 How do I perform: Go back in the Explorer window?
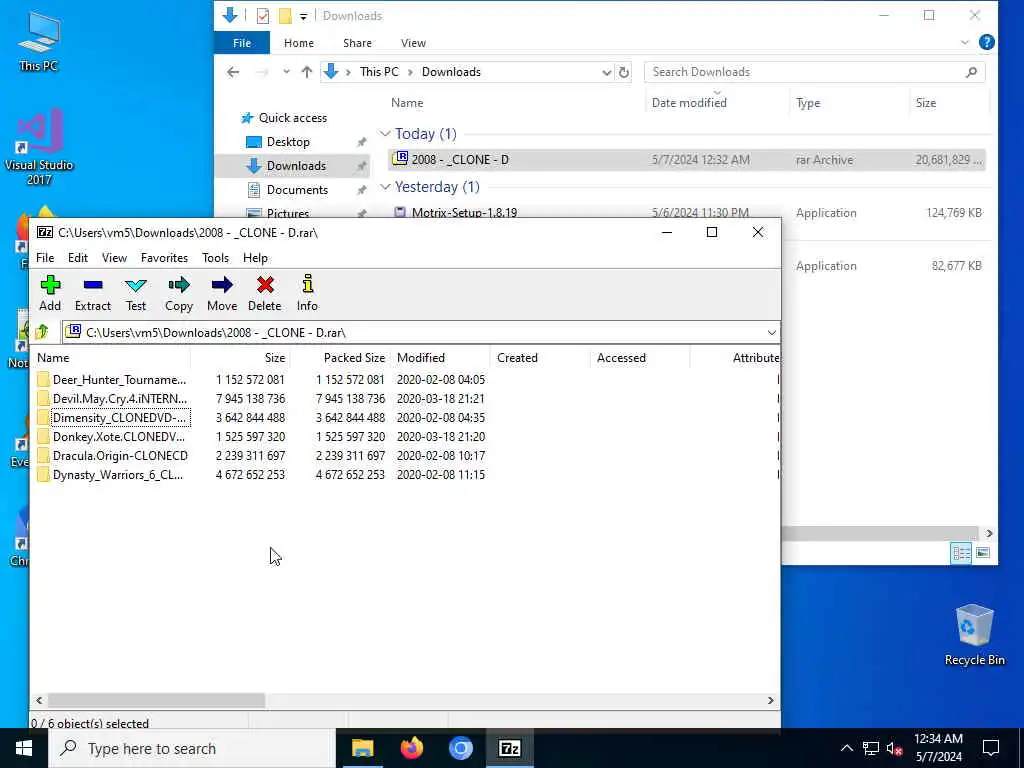pos(233,72)
